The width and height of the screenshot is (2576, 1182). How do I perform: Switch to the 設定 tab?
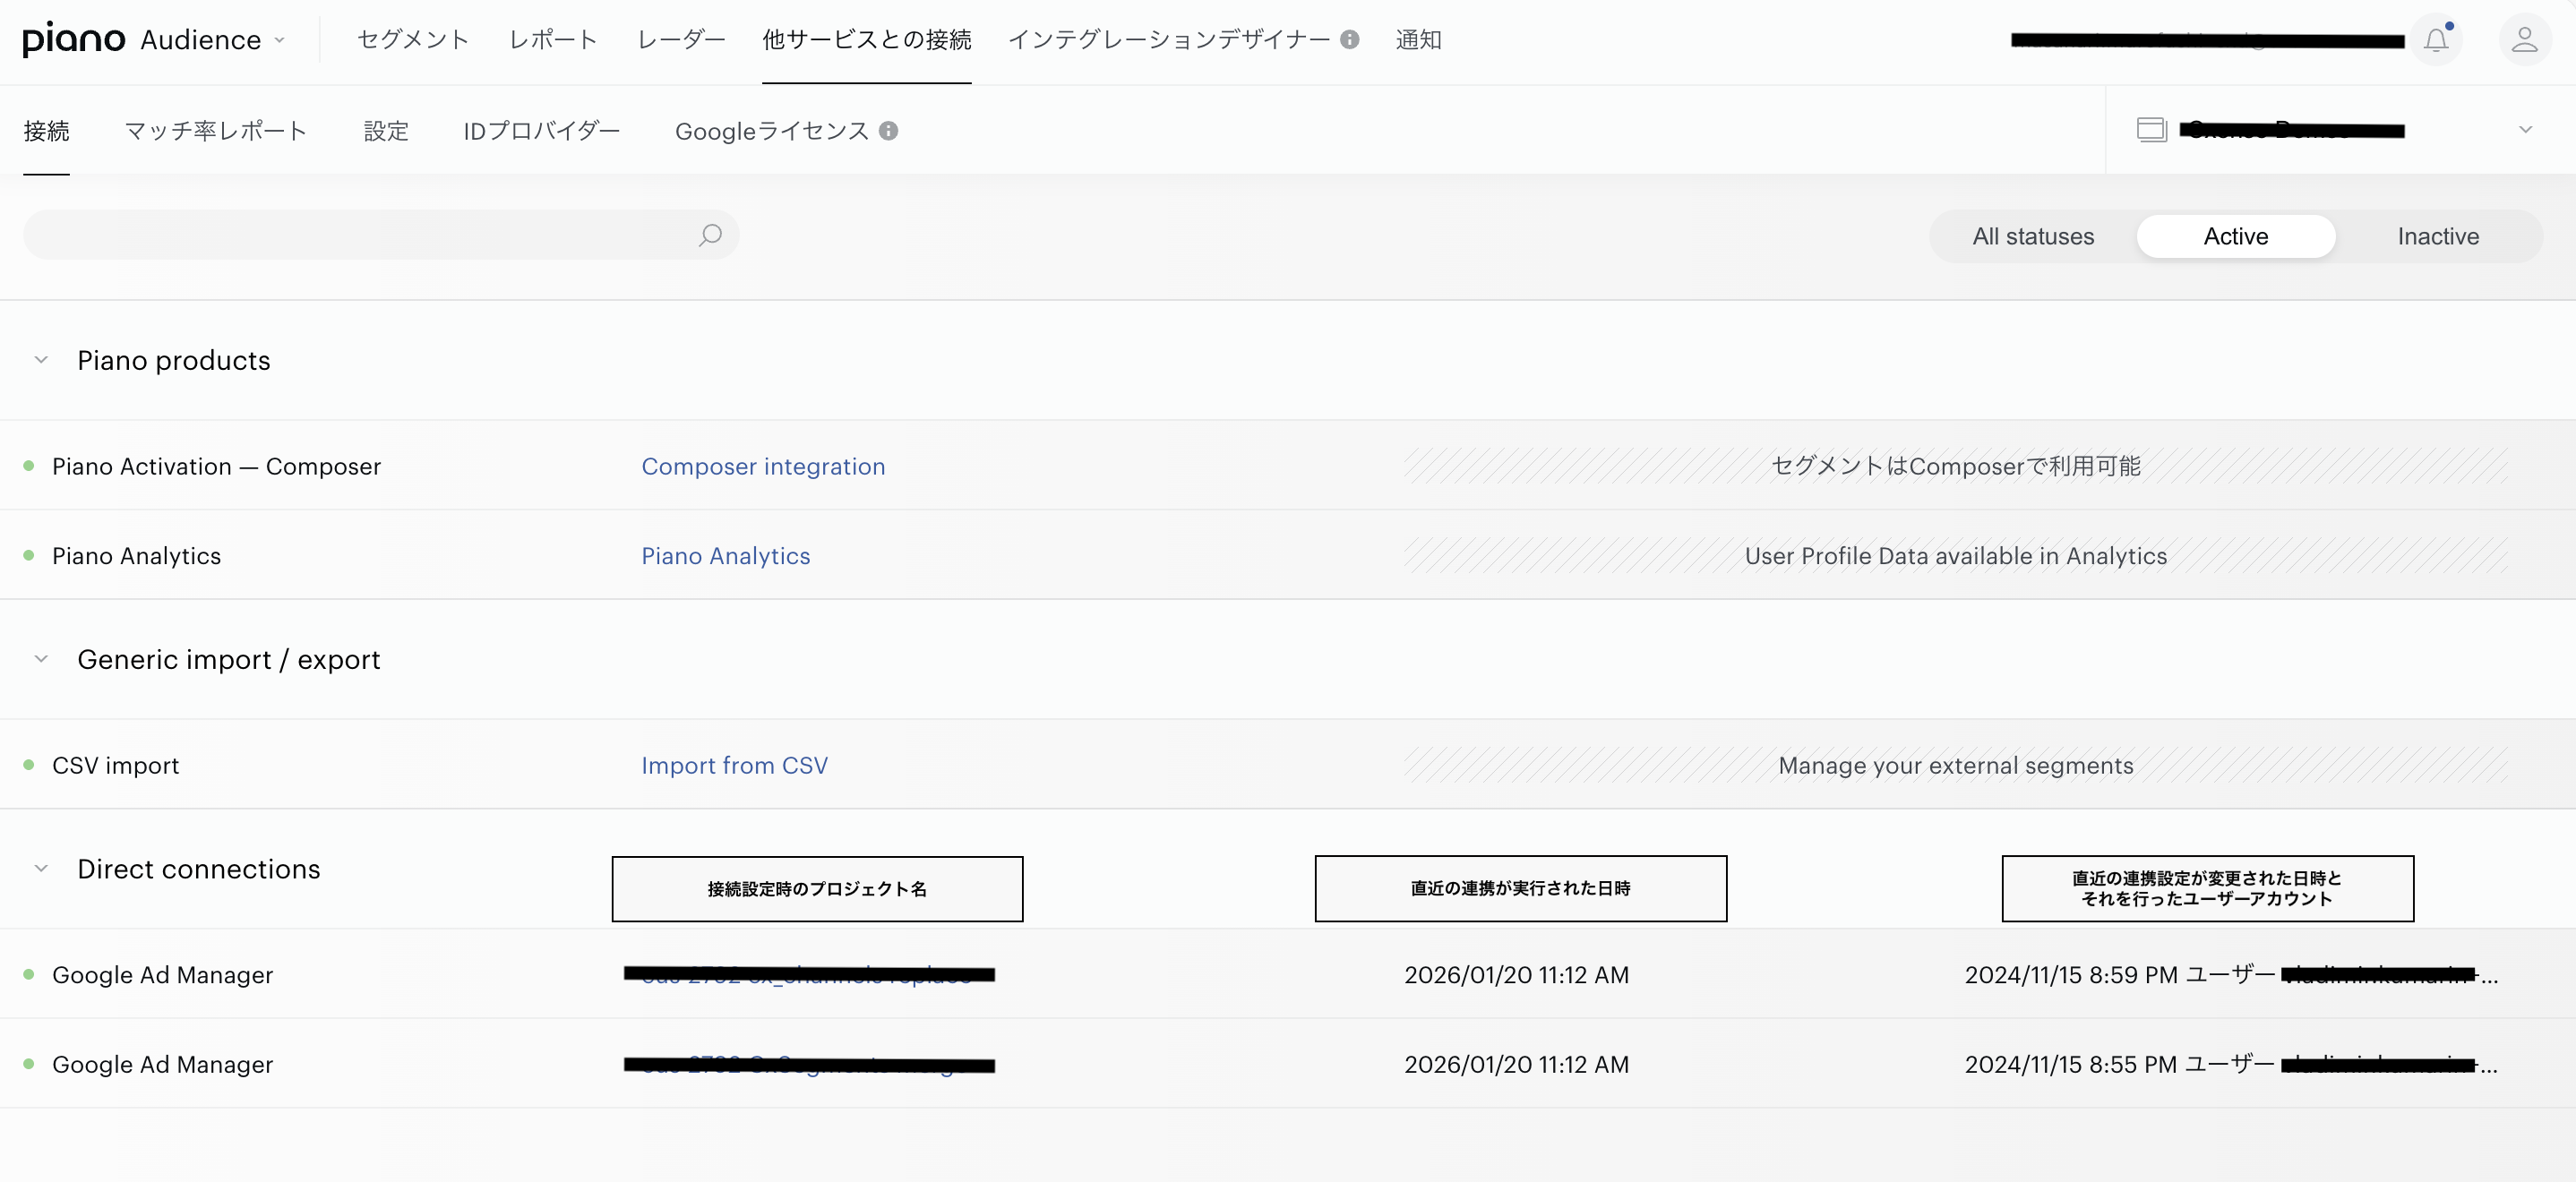[386, 131]
